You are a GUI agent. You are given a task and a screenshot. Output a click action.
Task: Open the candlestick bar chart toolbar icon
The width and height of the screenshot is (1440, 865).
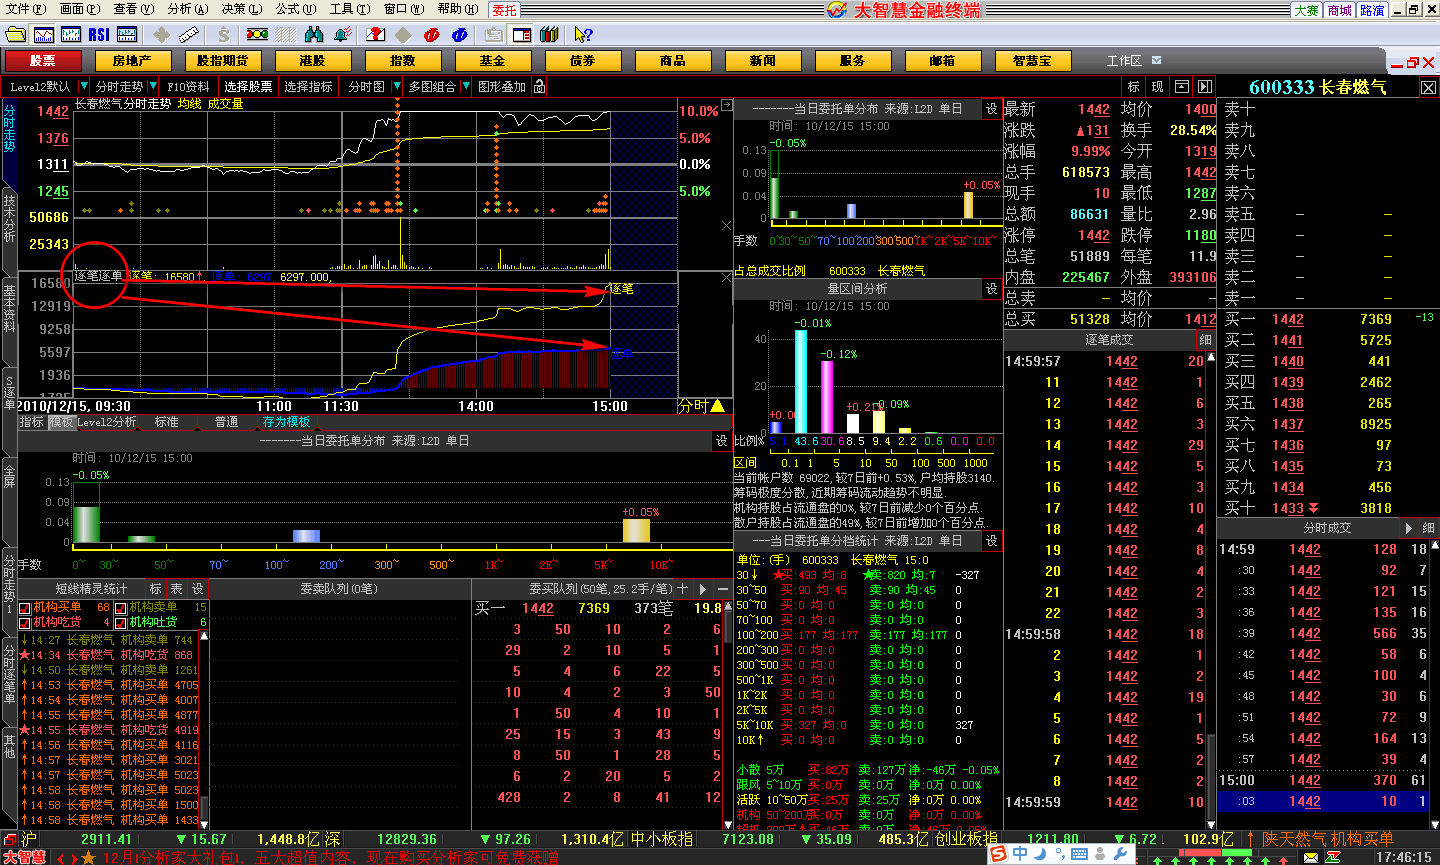click(x=71, y=34)
